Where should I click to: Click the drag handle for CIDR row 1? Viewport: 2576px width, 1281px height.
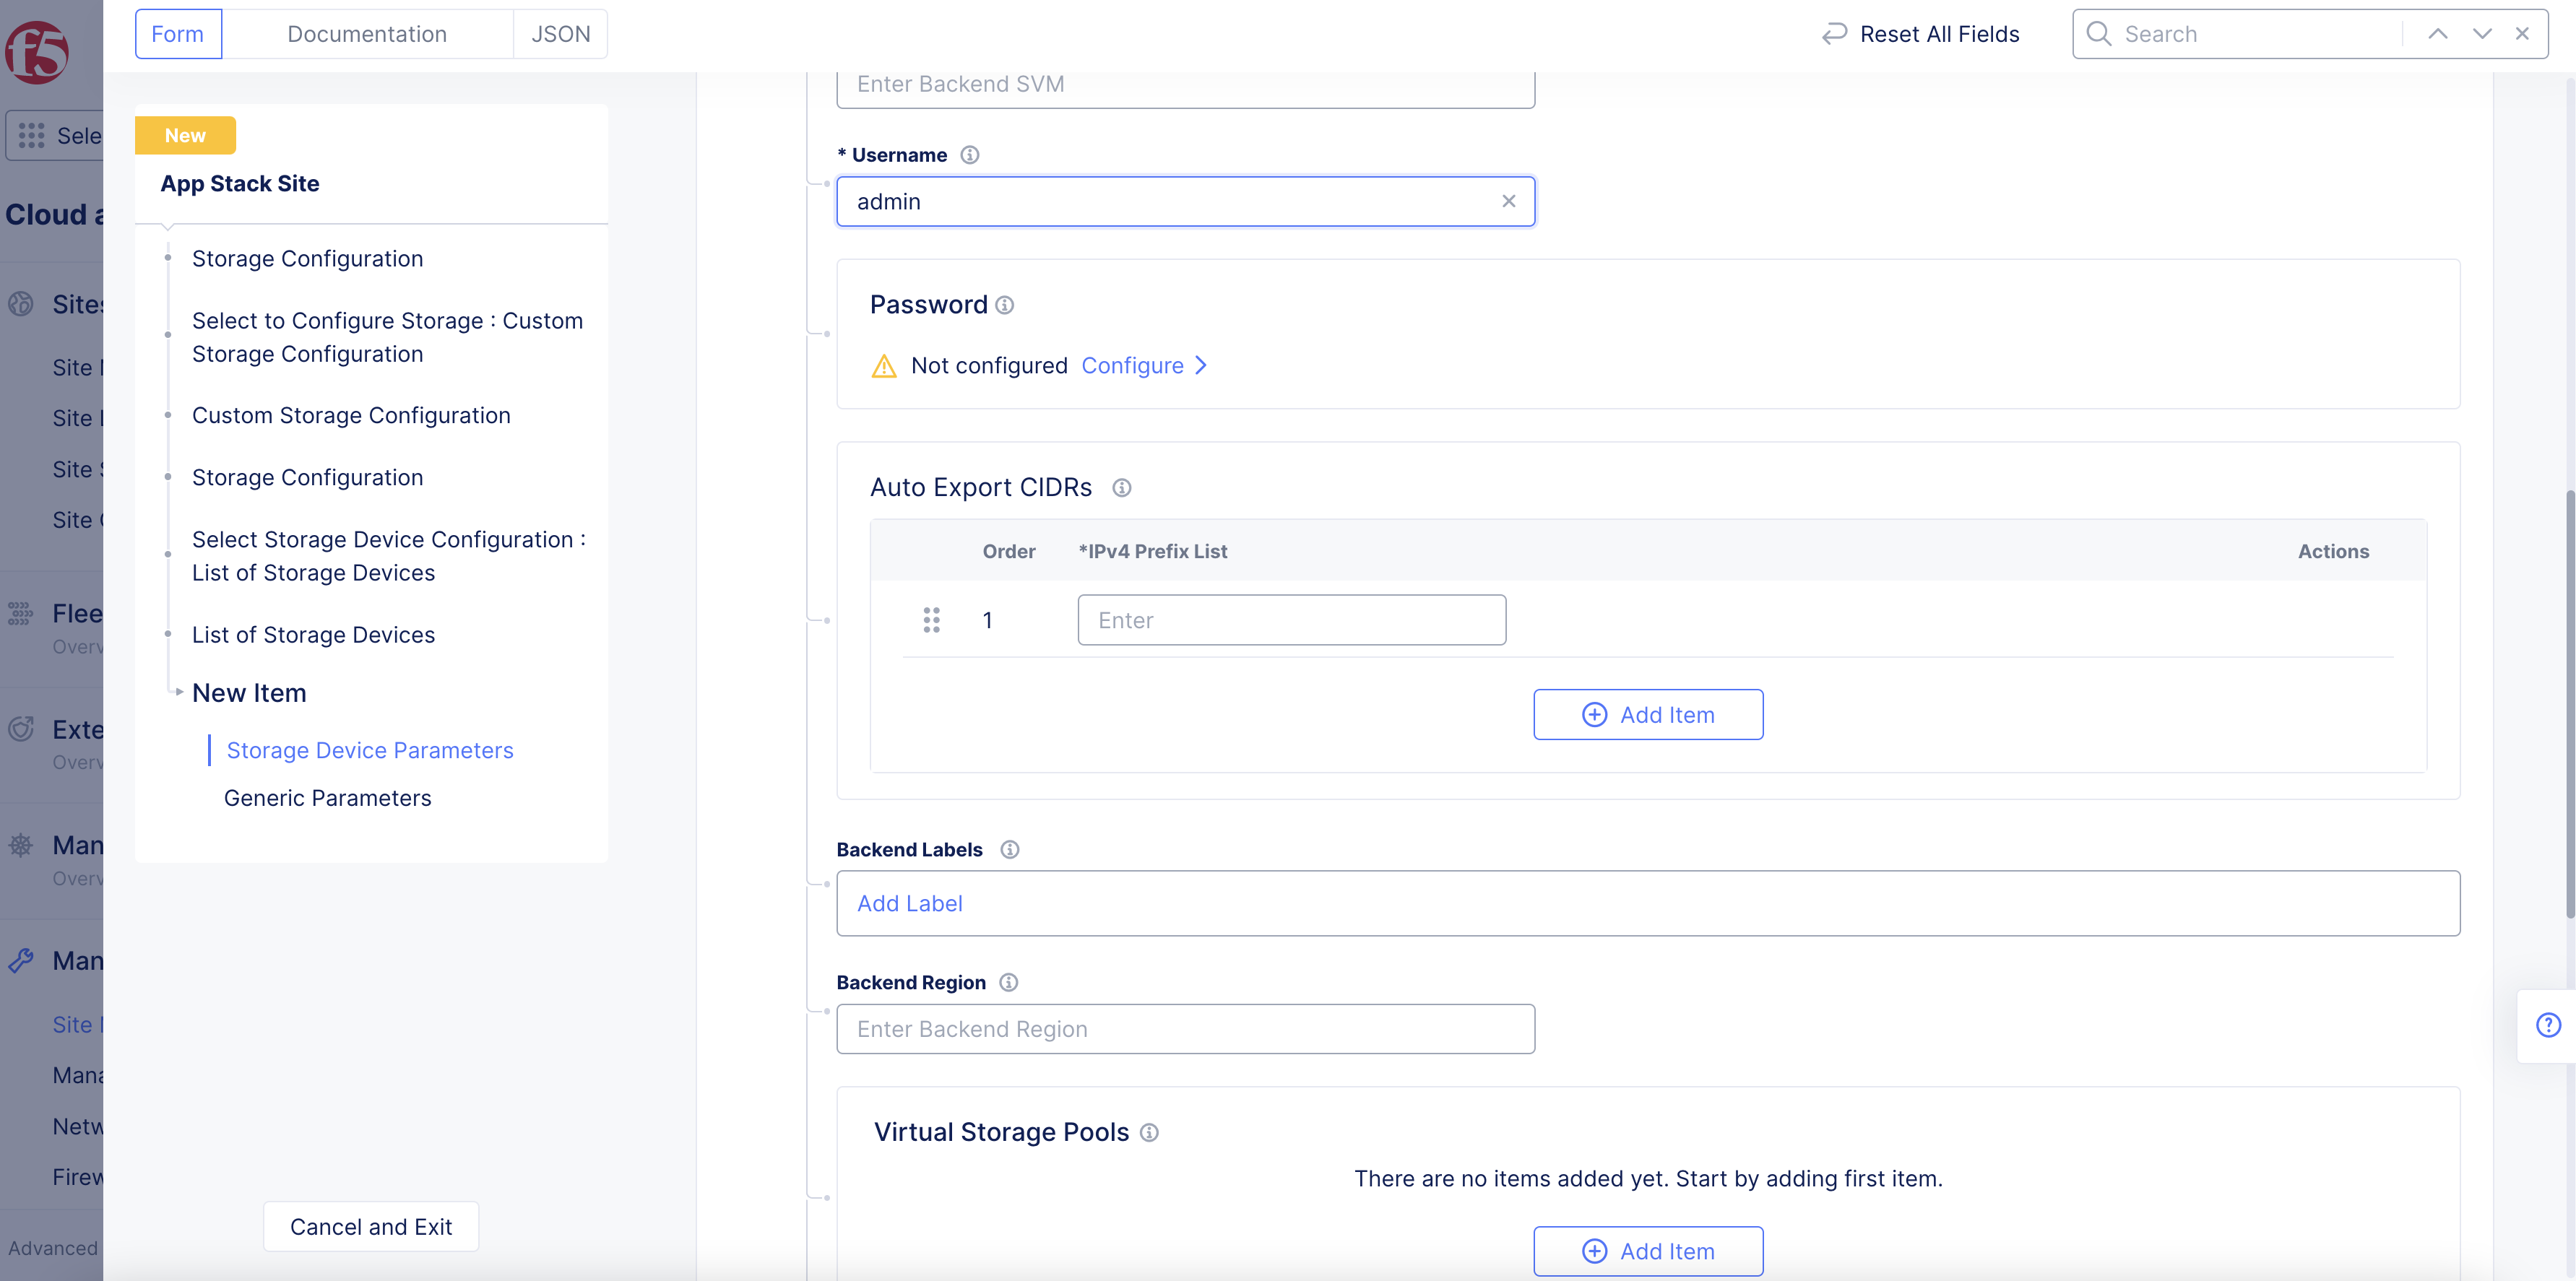(931, 620)
